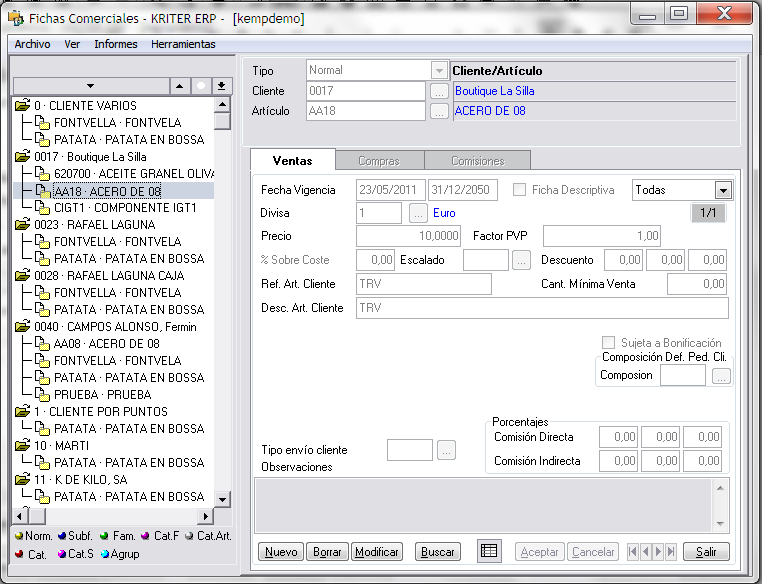Image resolution: width=762 pixels, height=584 pixels.
Task: Open the folder icon for 0023 RAFAEL LAGUNA
Action: point(22,224)
